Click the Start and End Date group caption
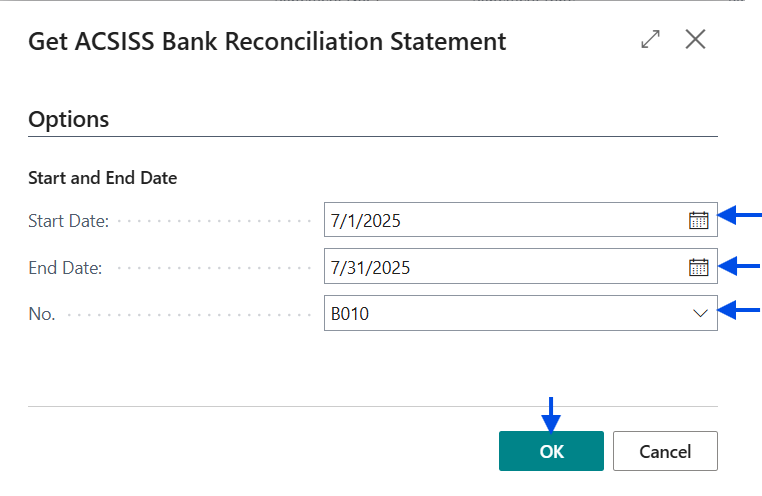This screenshot has width=762, height=496. pos(102,178)
